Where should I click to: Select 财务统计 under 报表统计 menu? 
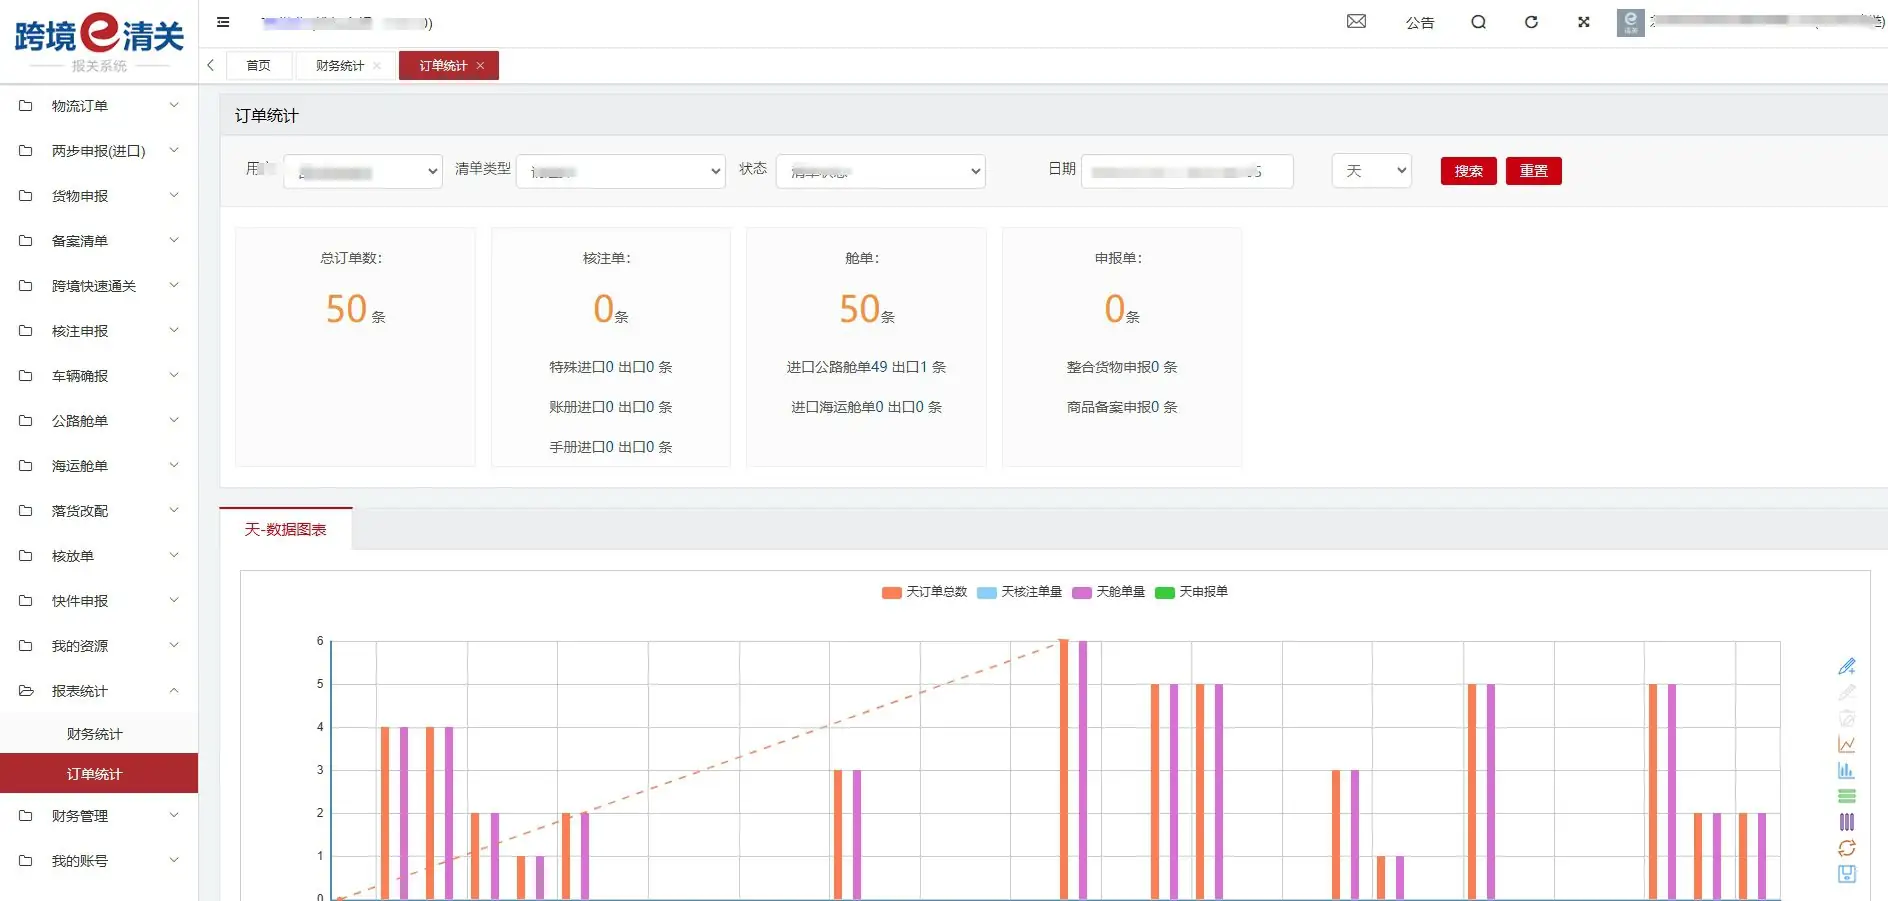pyautogui.click(x=93, y=733)
